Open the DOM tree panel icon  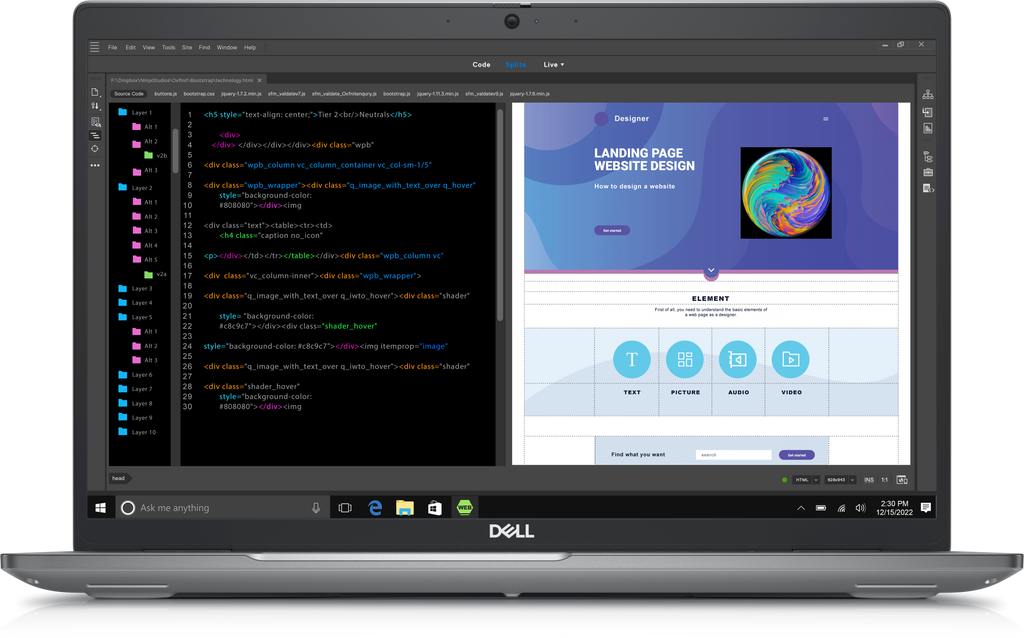[x=927, y=157]
